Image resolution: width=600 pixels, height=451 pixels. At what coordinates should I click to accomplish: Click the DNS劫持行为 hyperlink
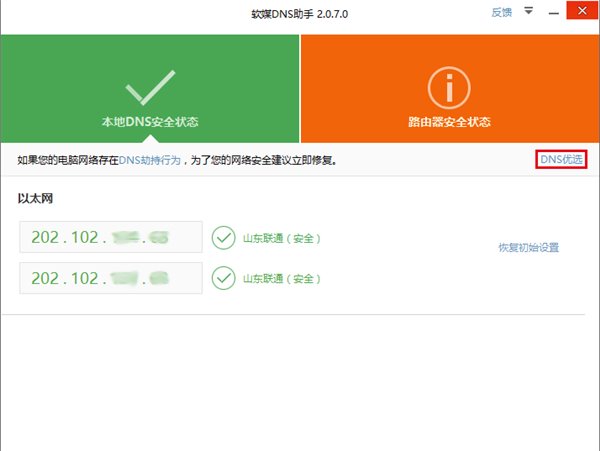150,160
